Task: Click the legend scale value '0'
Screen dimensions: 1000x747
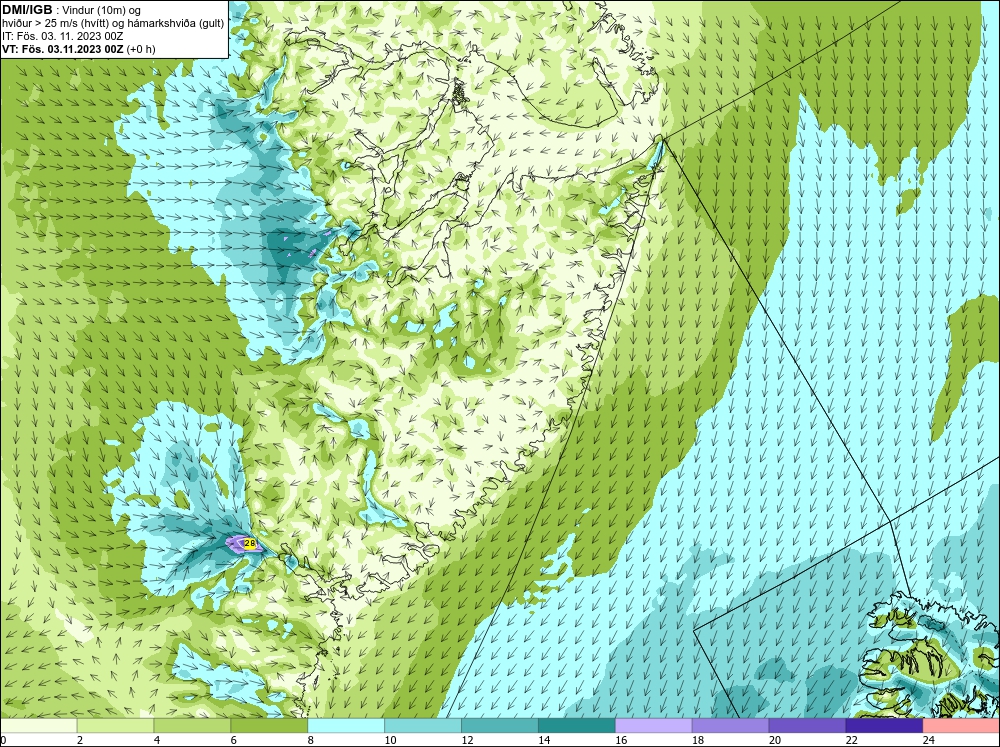Action: click(x=3, y=740)
